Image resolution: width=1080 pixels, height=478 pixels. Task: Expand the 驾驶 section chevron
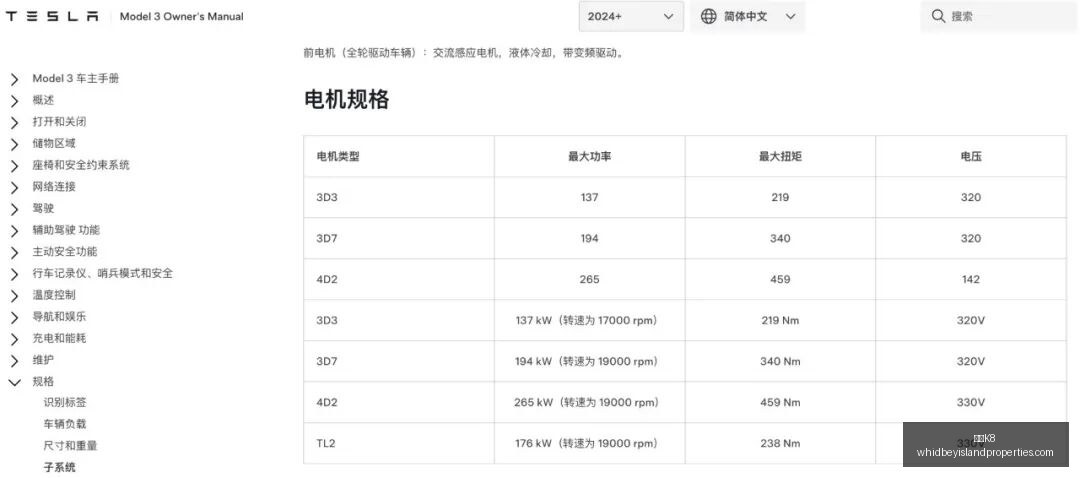(x=14, y=209)
